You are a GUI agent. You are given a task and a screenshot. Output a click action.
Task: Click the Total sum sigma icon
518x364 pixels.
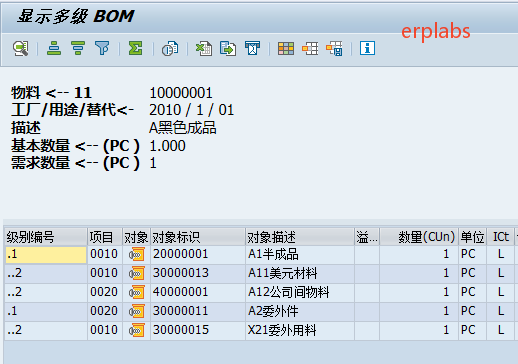point(136,49)
